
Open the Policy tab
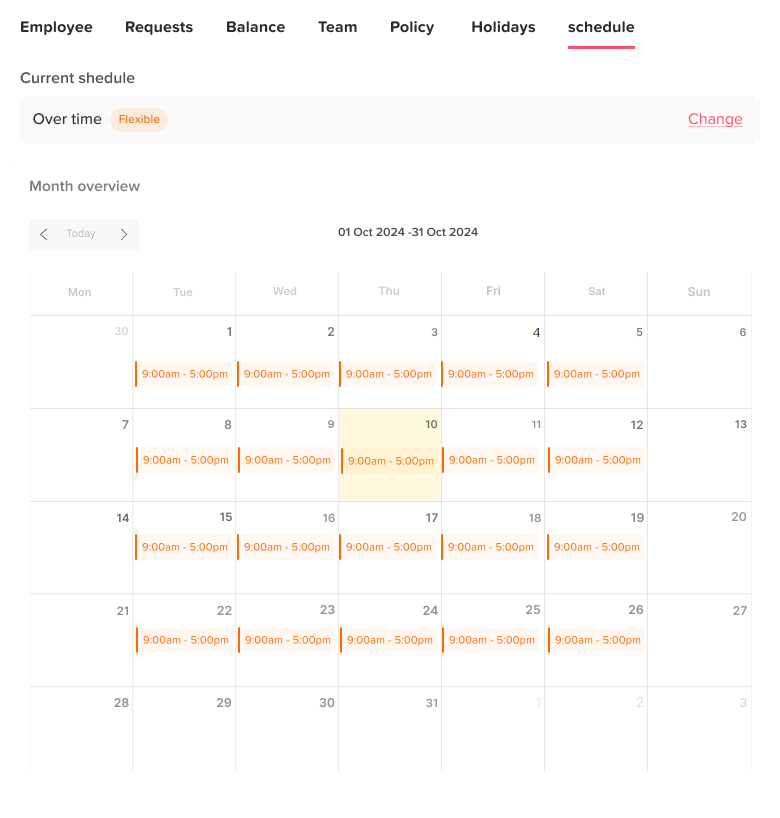point(412,27)
